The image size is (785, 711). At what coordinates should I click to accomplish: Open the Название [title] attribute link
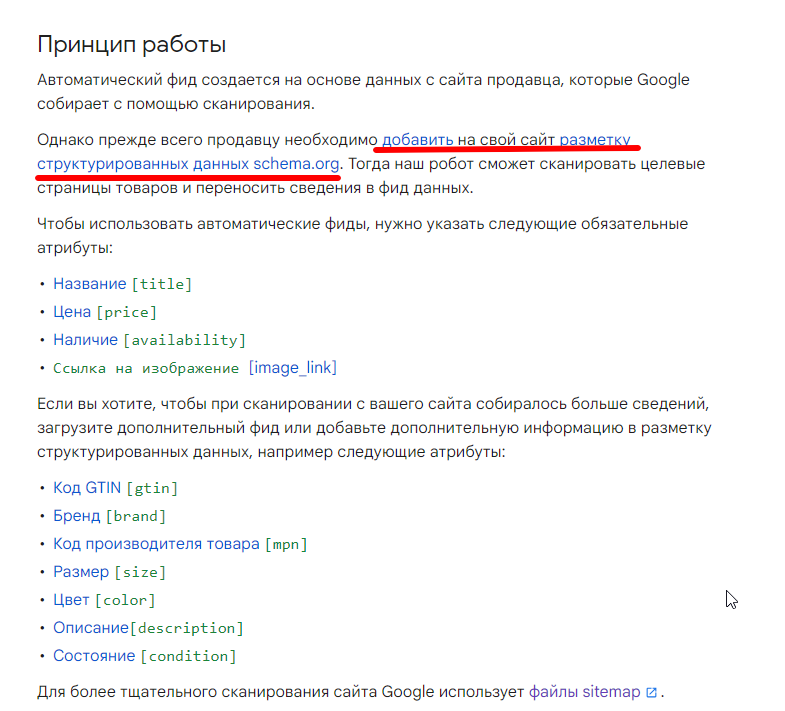(x=122, y=284)
